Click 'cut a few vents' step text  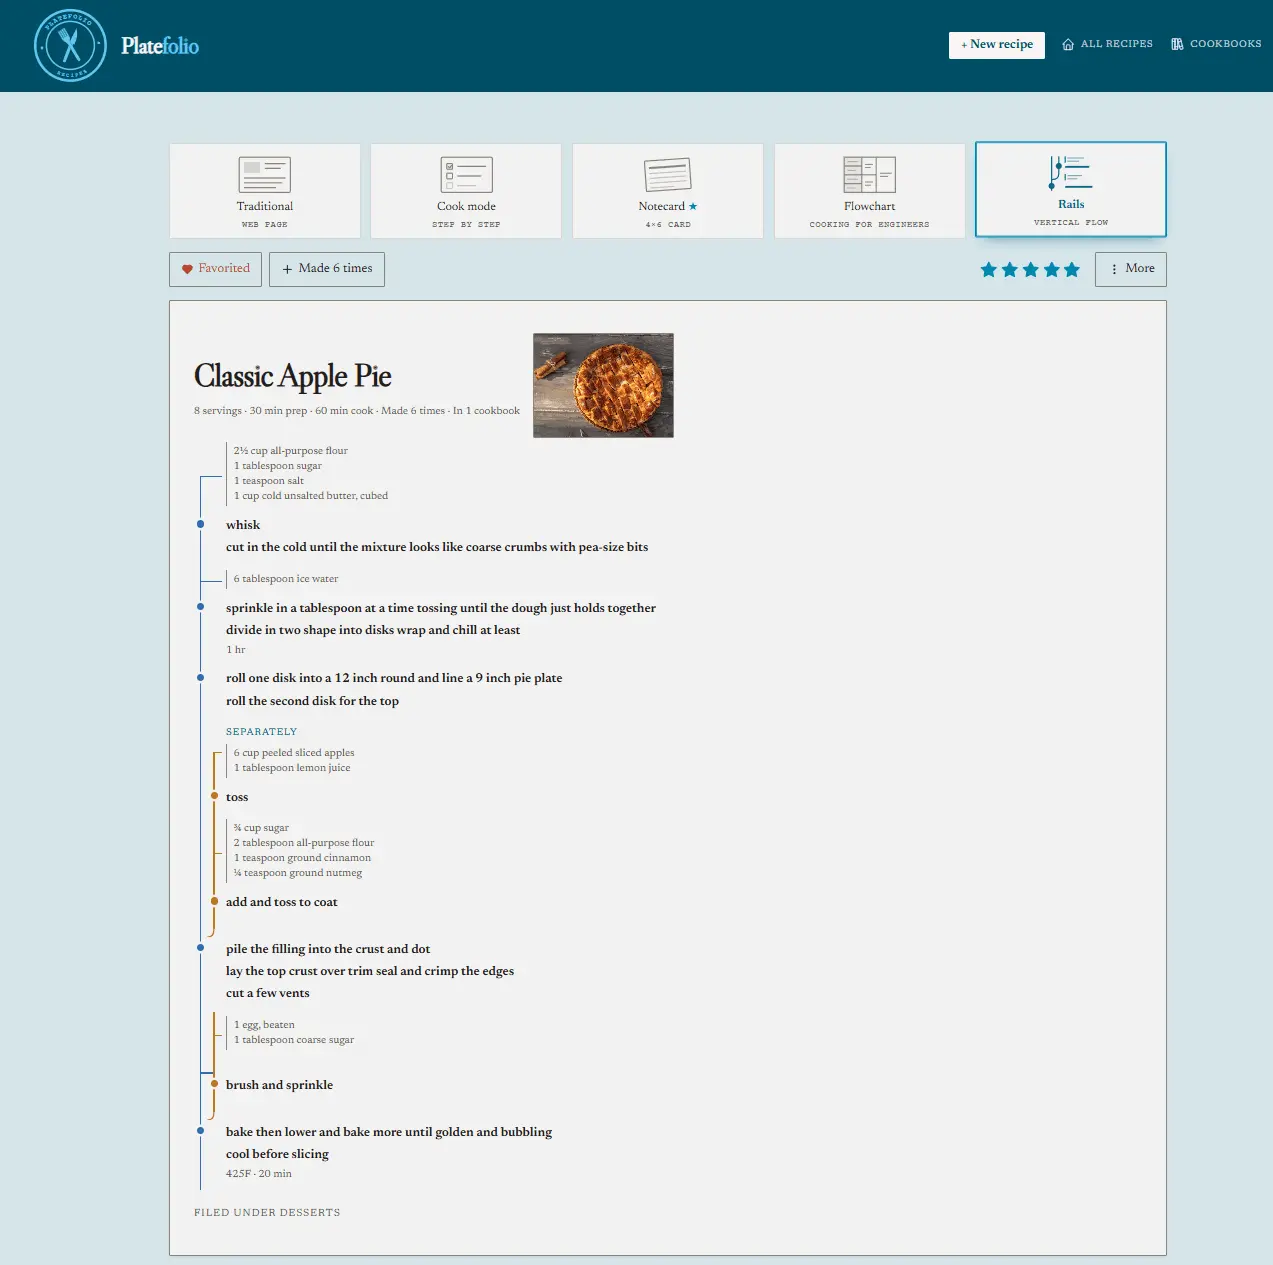(x=268, y=993)
